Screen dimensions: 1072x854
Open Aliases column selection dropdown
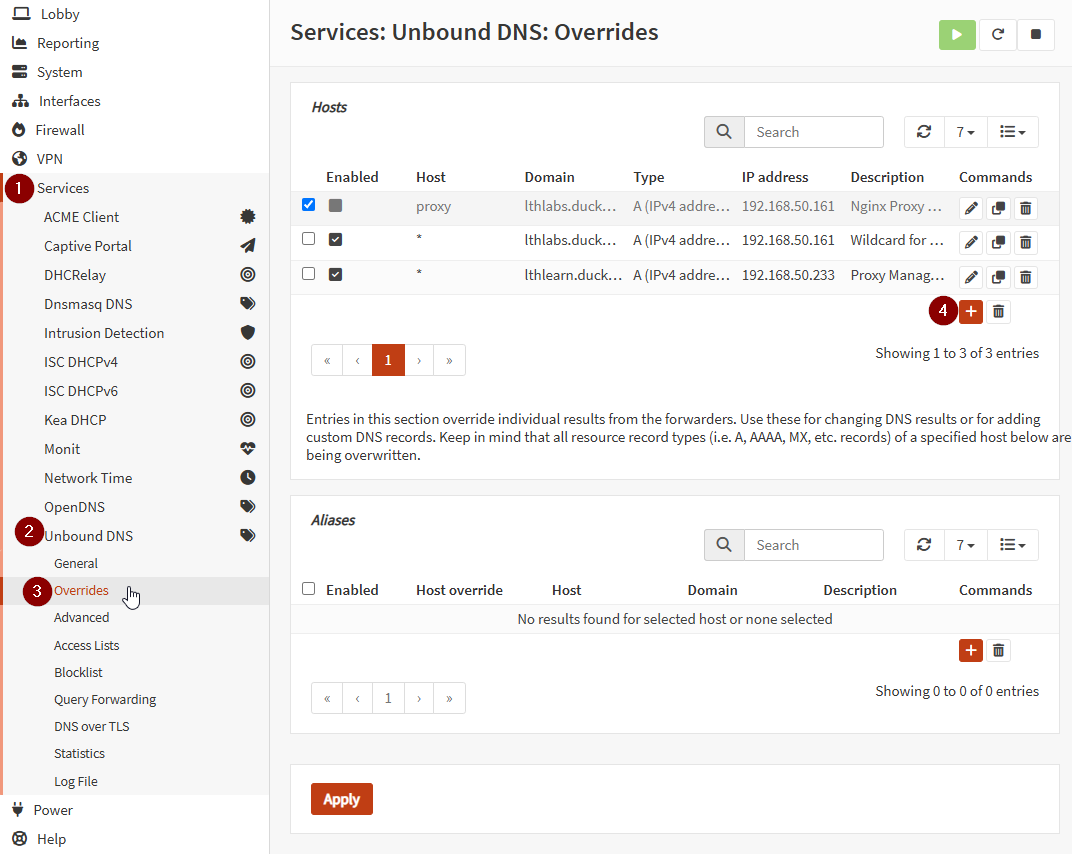pyautogui.click(x=1013, y=545)
